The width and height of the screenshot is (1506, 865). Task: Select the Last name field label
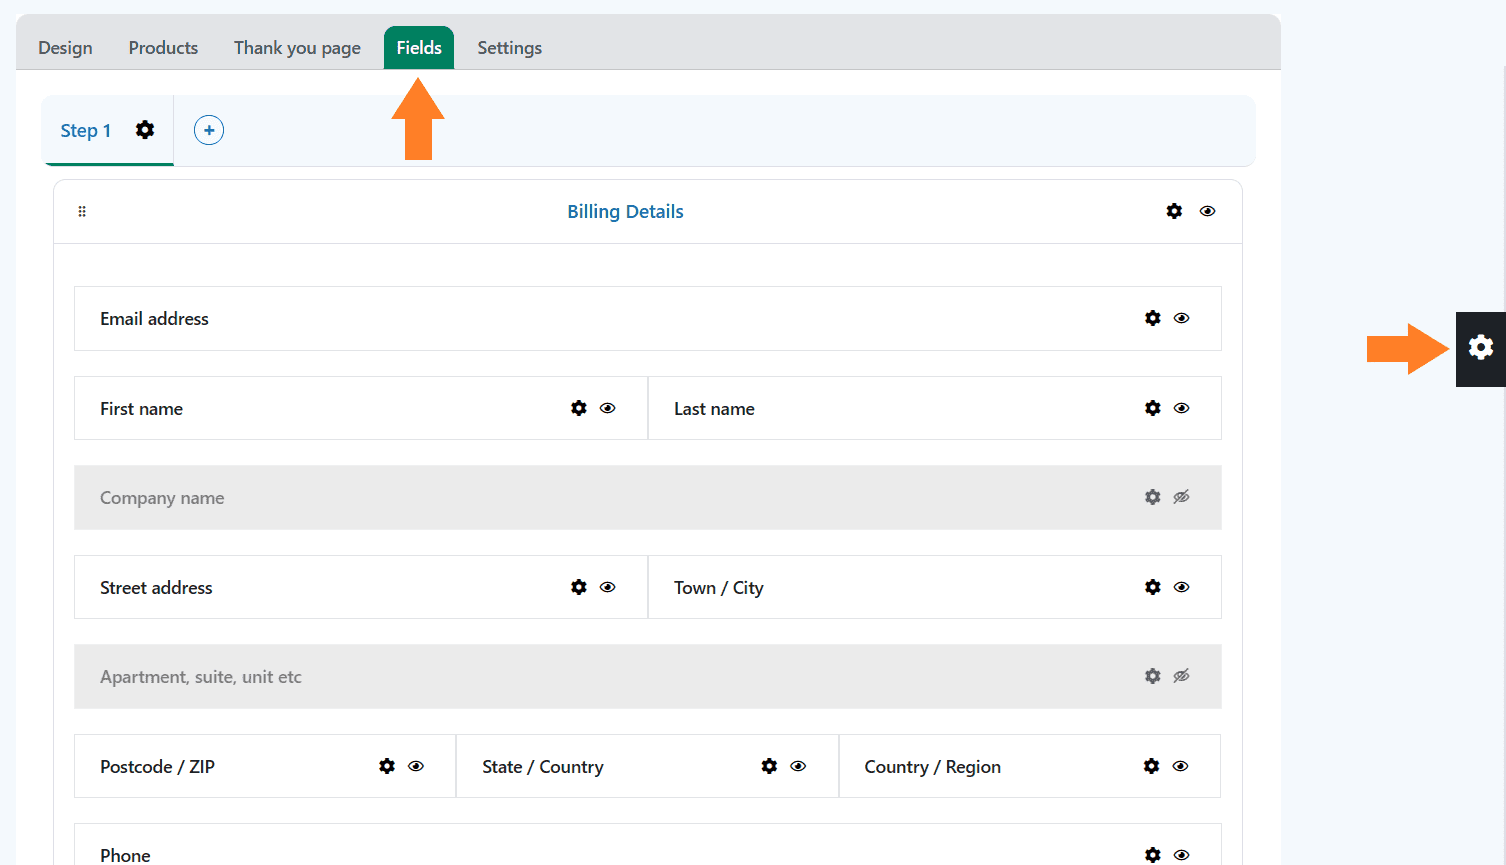[714, 409]
